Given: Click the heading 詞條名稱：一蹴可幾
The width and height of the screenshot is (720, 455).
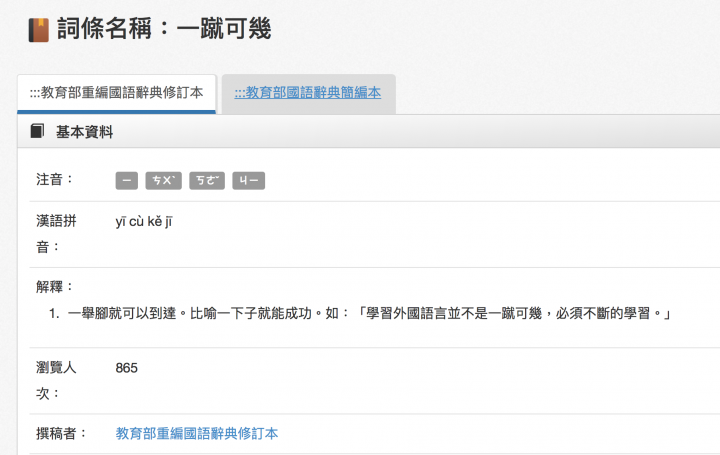Looking at the screenshot, I should click(164, 29).
